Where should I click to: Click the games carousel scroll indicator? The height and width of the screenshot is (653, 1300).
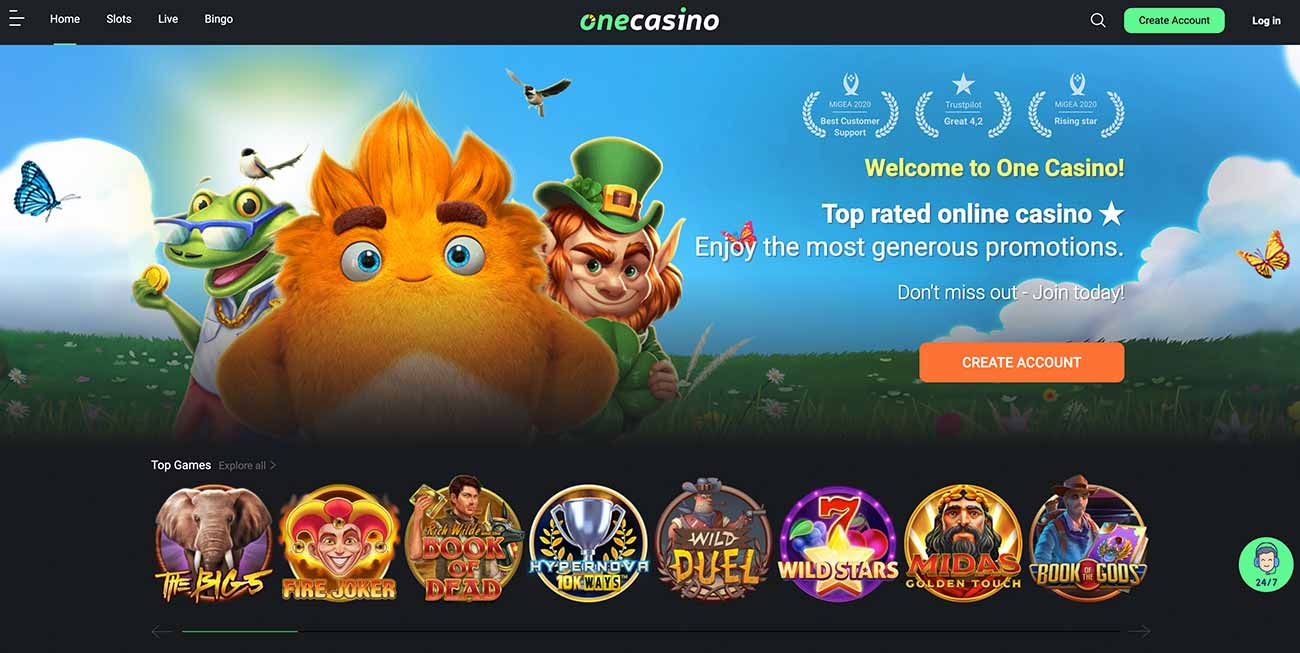(240, 631)
